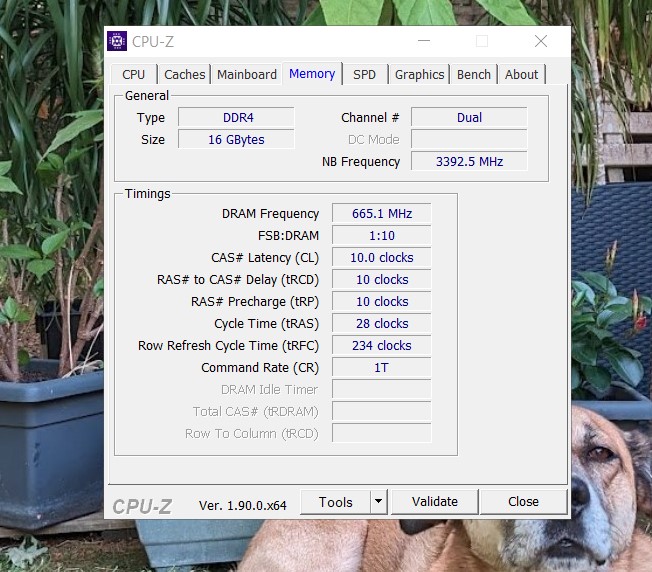652x572 pixels.
Task: Click the Command Rate value 1T
Action: (x=382, y=368)
